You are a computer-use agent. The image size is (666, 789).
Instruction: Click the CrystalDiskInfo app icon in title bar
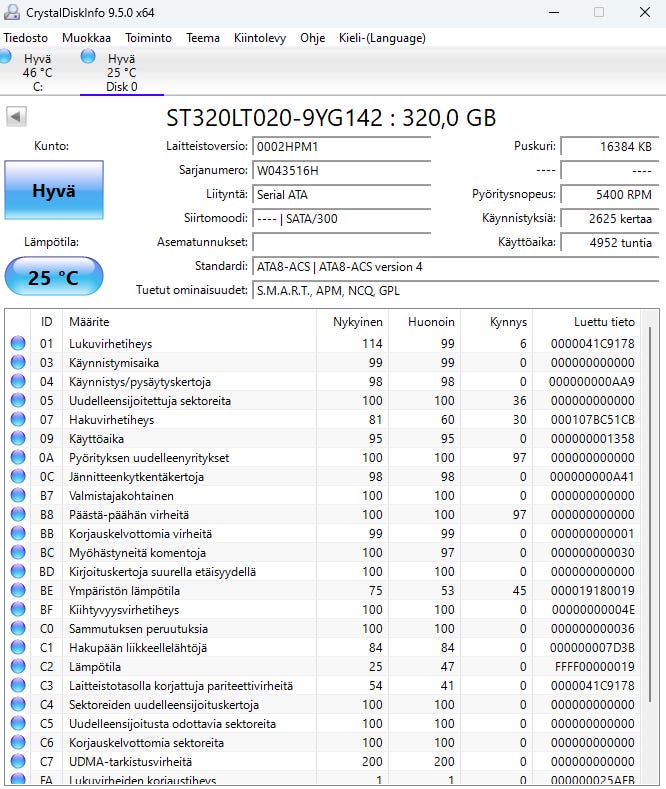[12, 12]
